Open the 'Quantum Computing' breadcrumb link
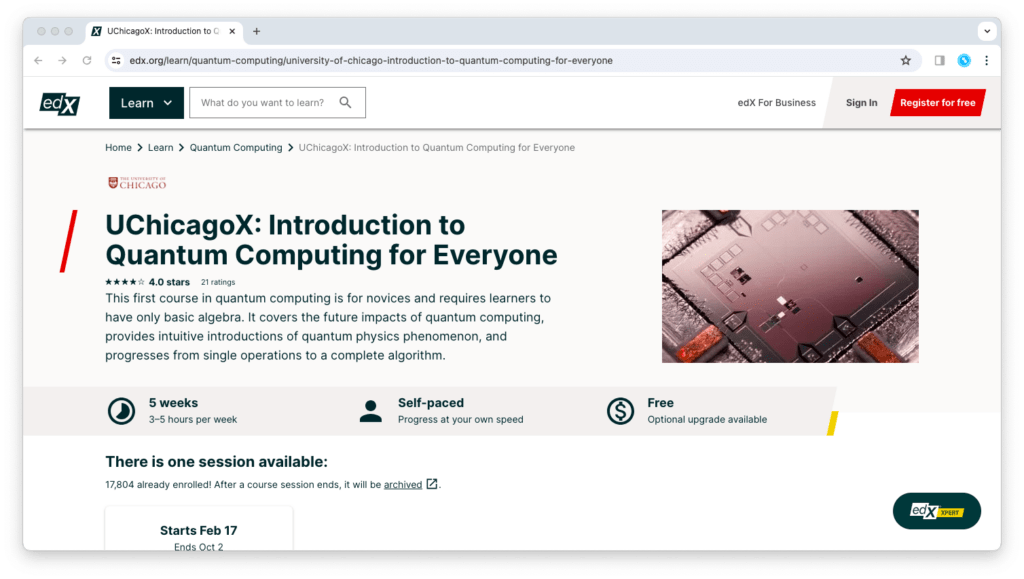The image size is (1024, 579). 236,147
